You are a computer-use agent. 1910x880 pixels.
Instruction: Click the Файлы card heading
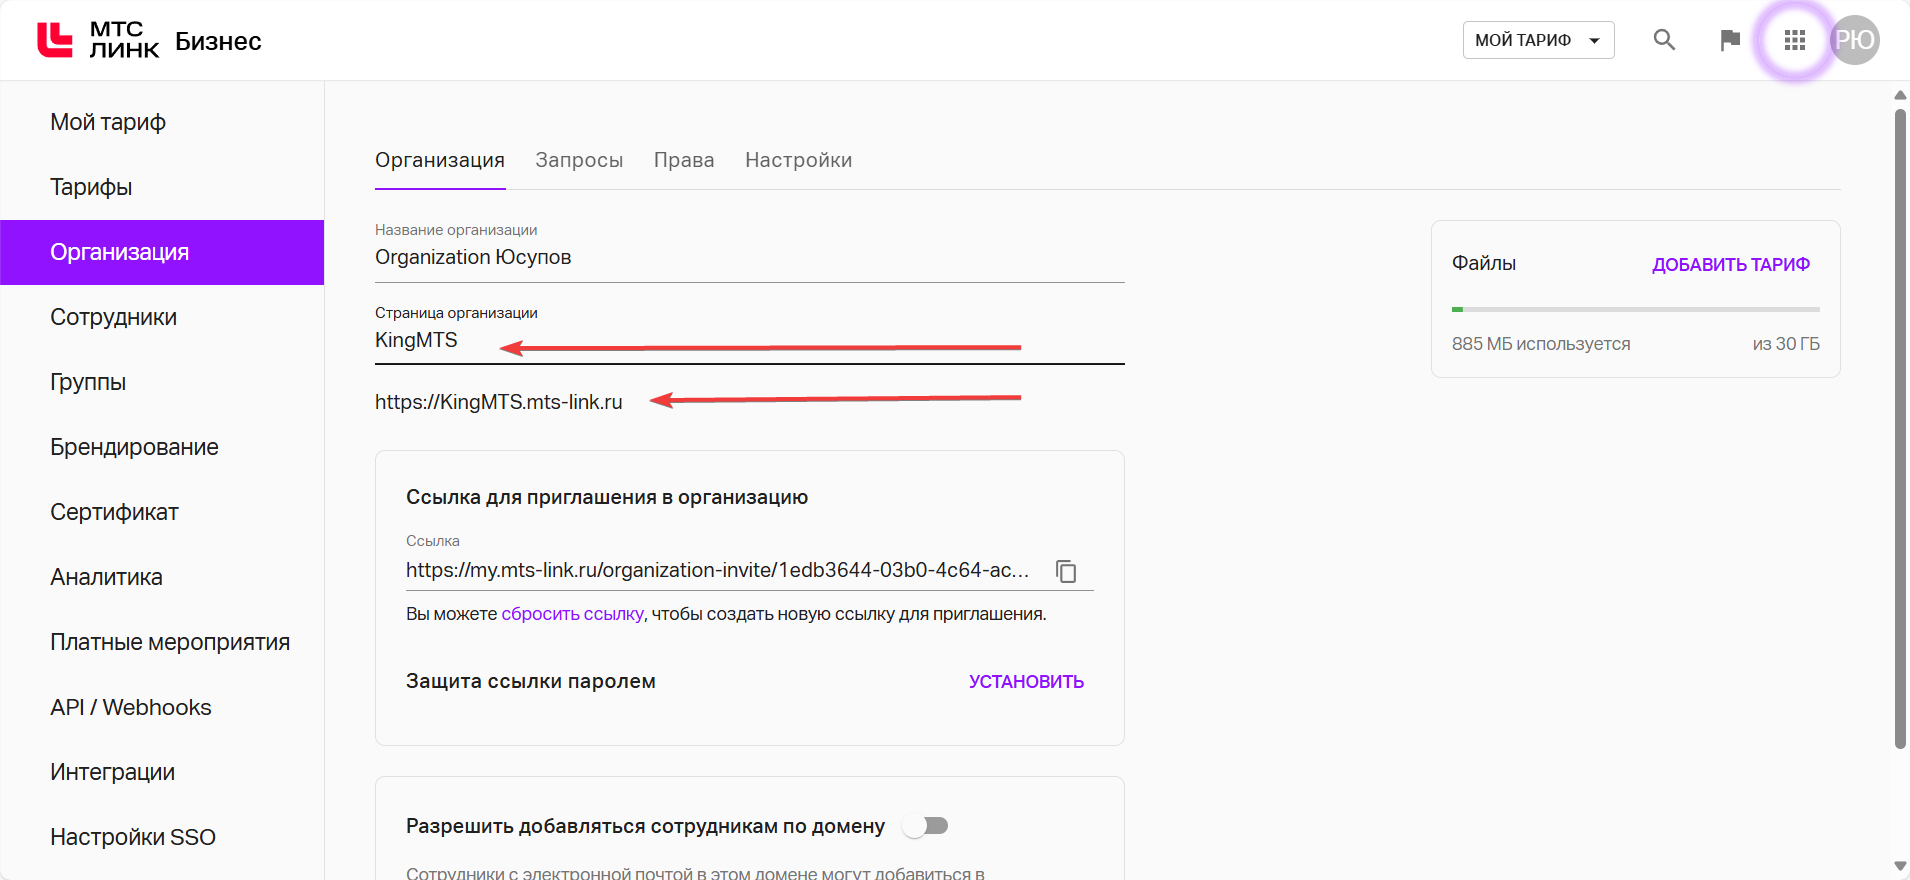click(1484, 263)
